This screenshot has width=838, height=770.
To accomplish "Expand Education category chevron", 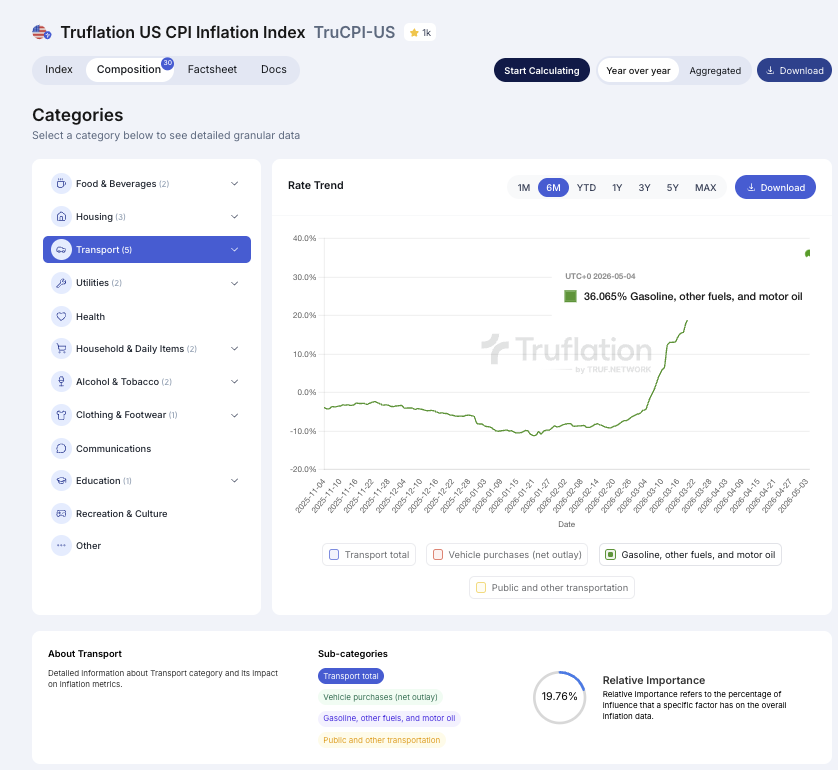I will (x=235, y=481).
